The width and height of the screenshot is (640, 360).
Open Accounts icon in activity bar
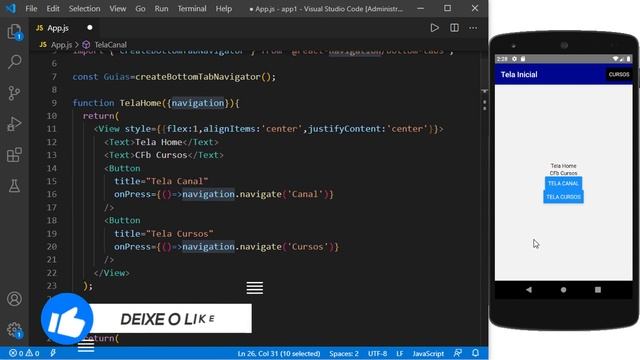[x=15, y=299]
